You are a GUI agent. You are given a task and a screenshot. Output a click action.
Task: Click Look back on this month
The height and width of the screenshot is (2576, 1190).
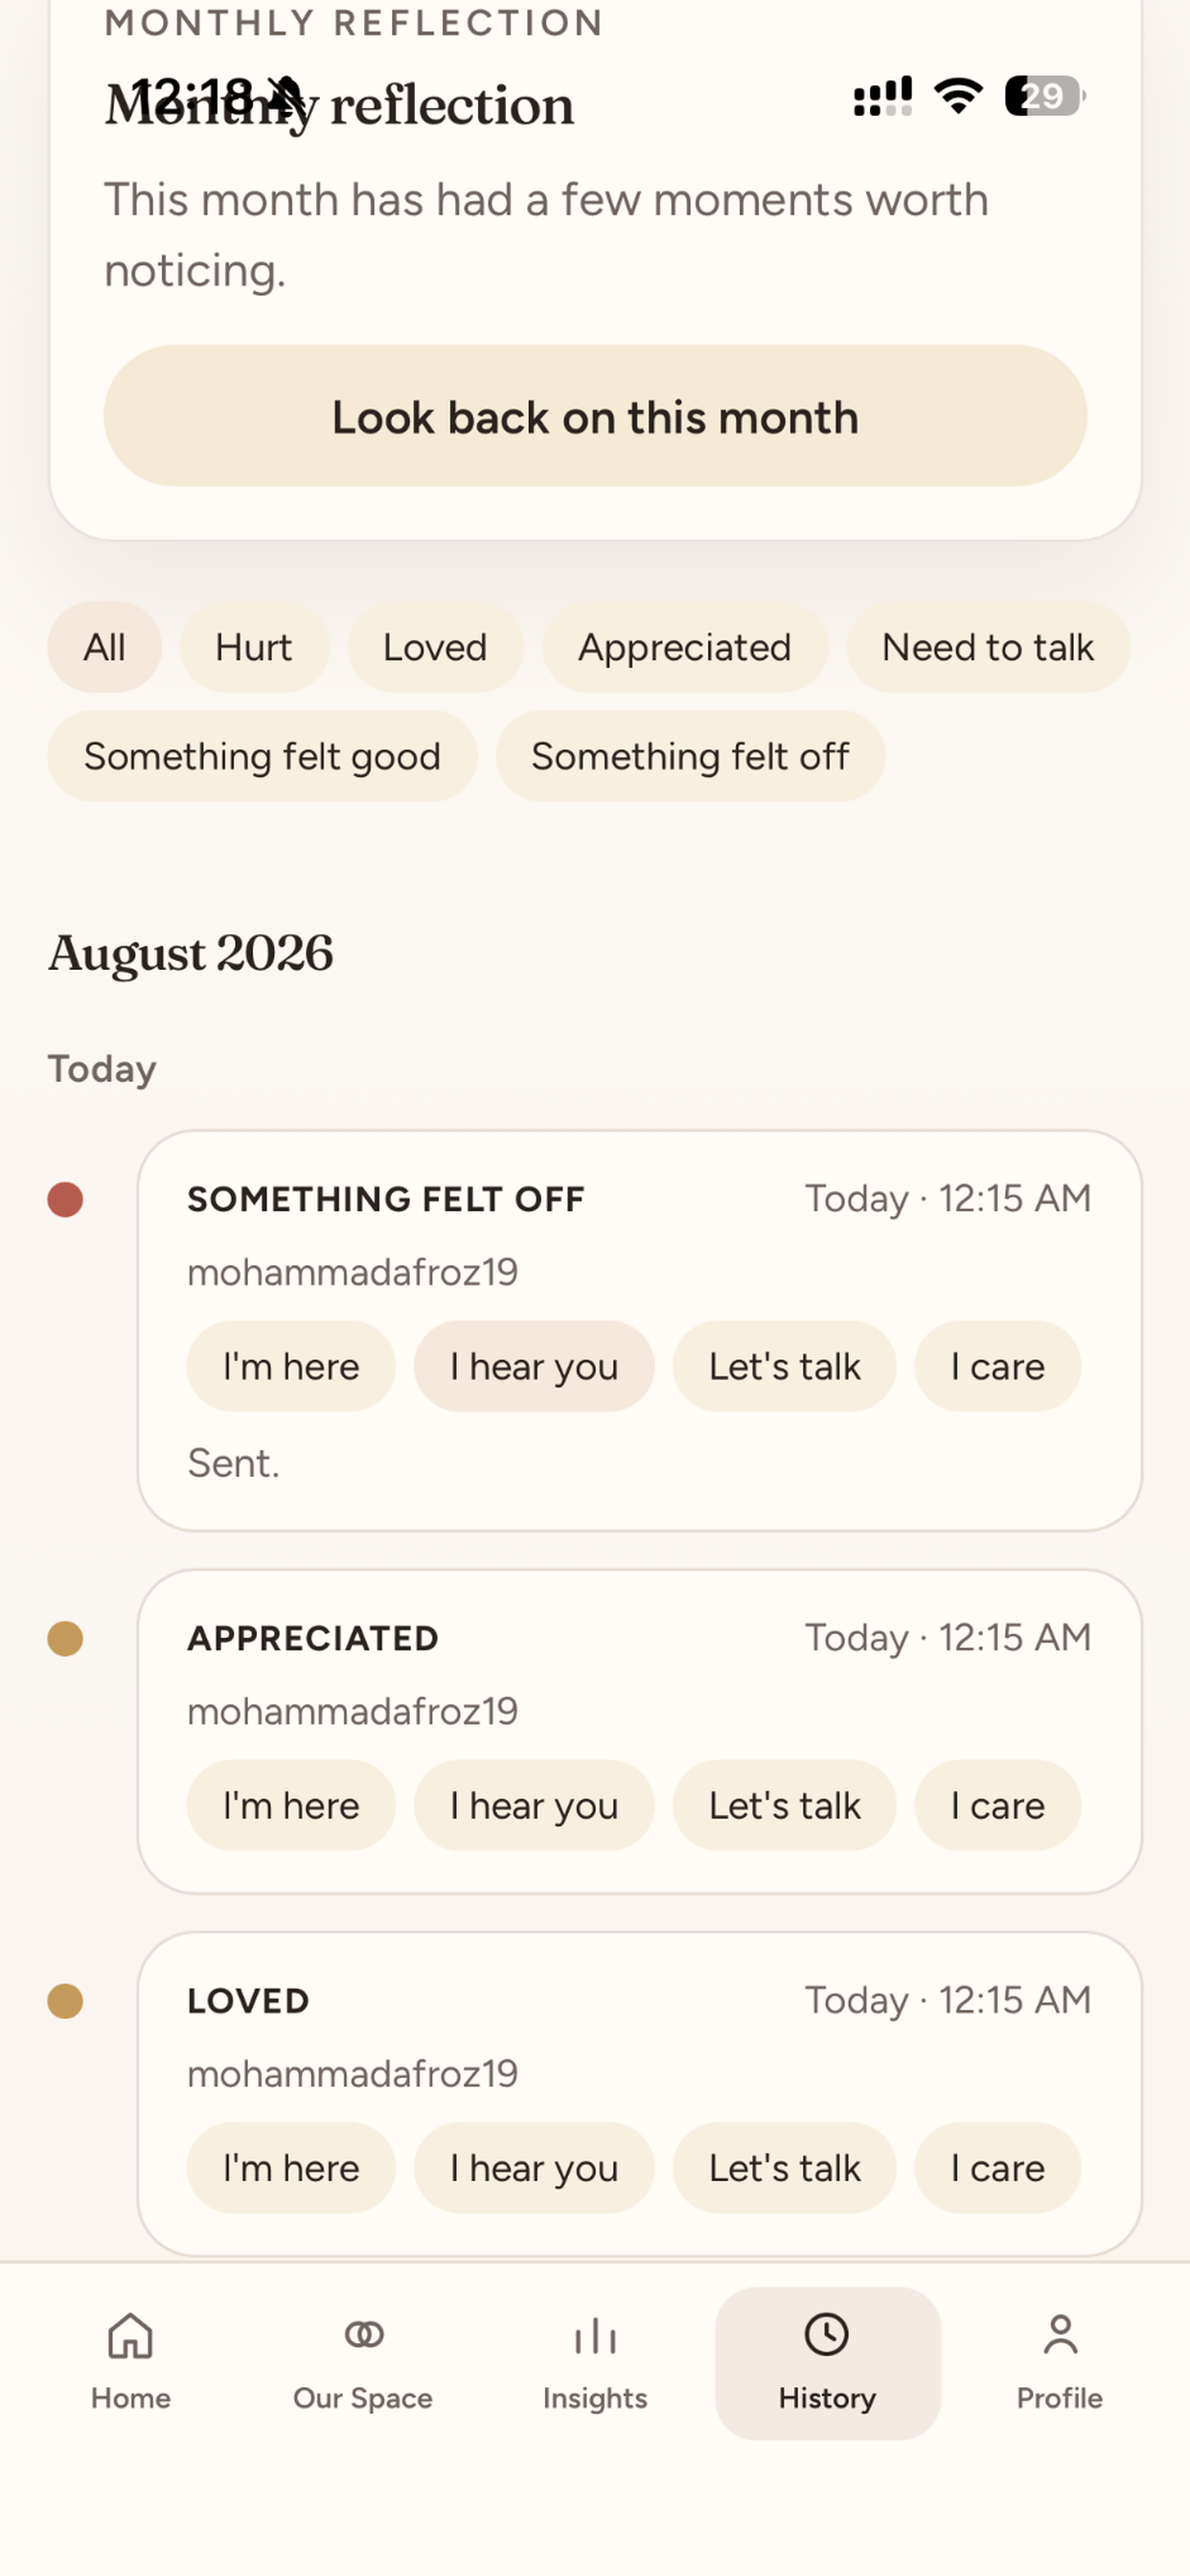595,416
